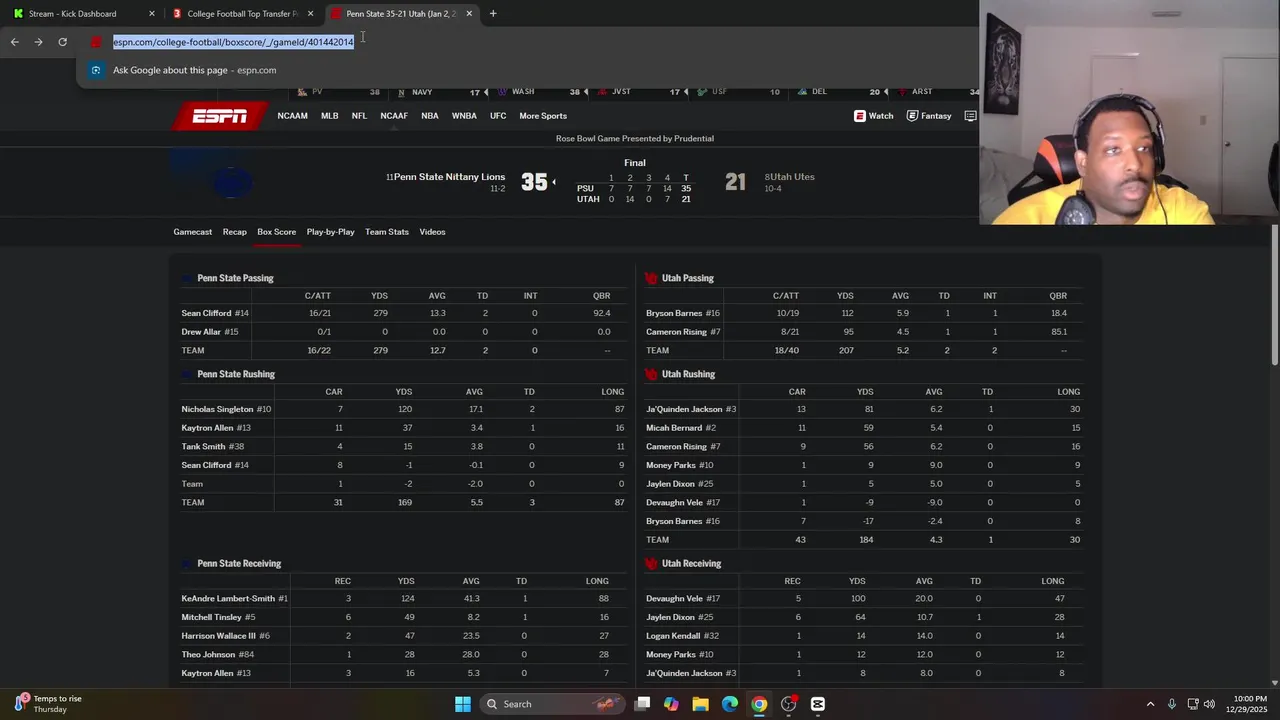Click the Utah logo beside Utah Rushing

coord(651,374)
